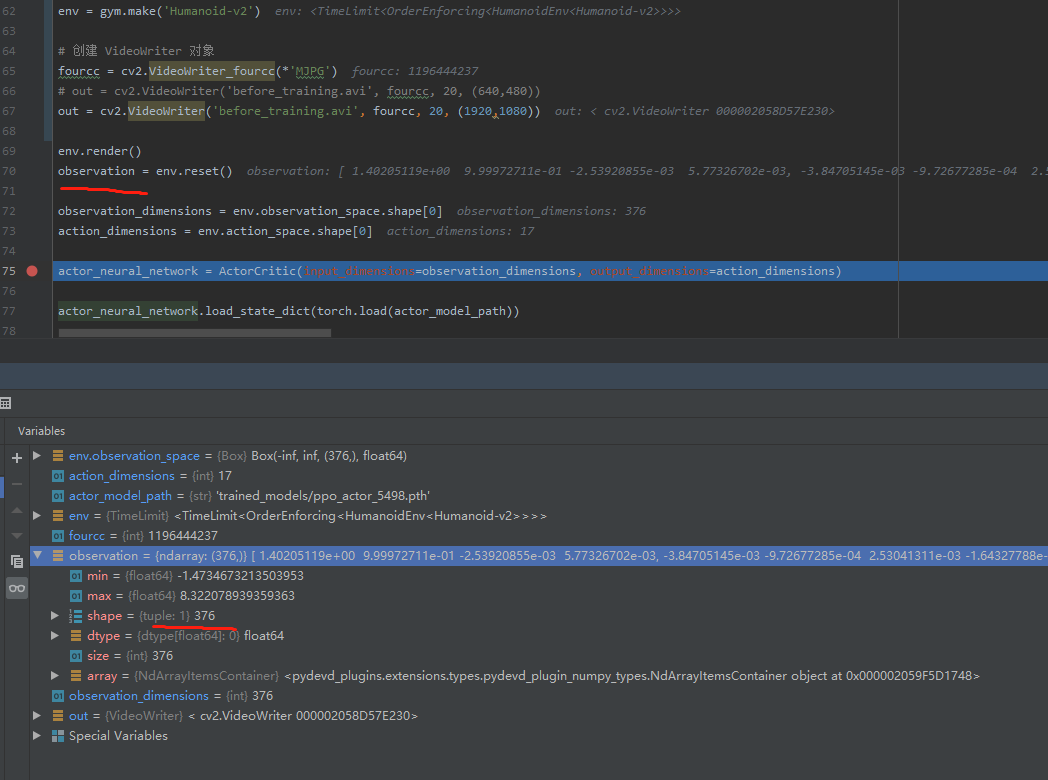Collapse the observation ndarray node

pos(37,555)
